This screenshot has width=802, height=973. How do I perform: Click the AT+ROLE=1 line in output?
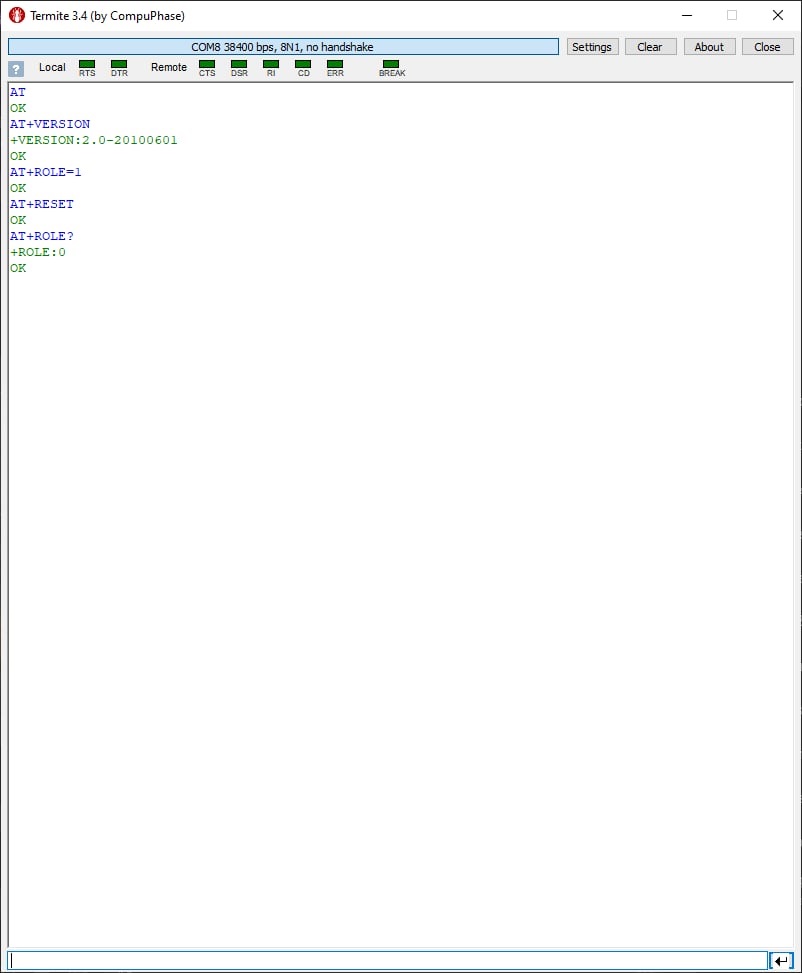click(45, 172)
